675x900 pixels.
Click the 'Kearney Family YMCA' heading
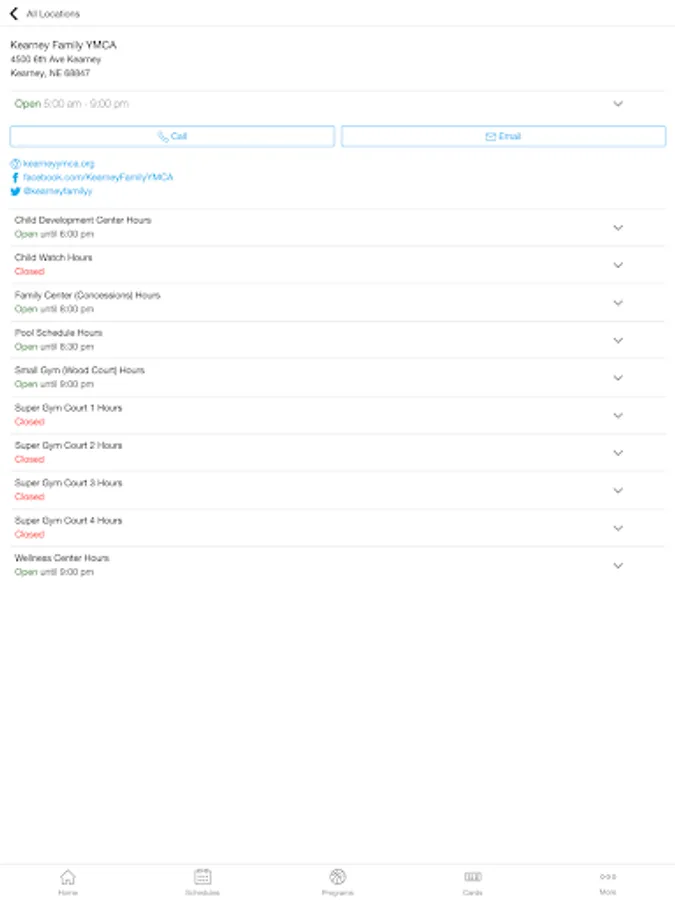(x=63, y=45)
